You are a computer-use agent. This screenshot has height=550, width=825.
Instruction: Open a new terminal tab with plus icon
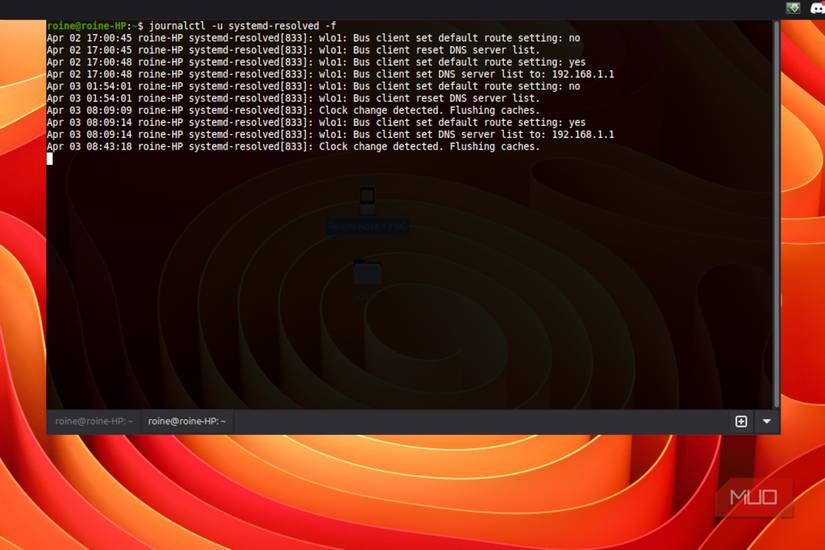click(741, 422)
